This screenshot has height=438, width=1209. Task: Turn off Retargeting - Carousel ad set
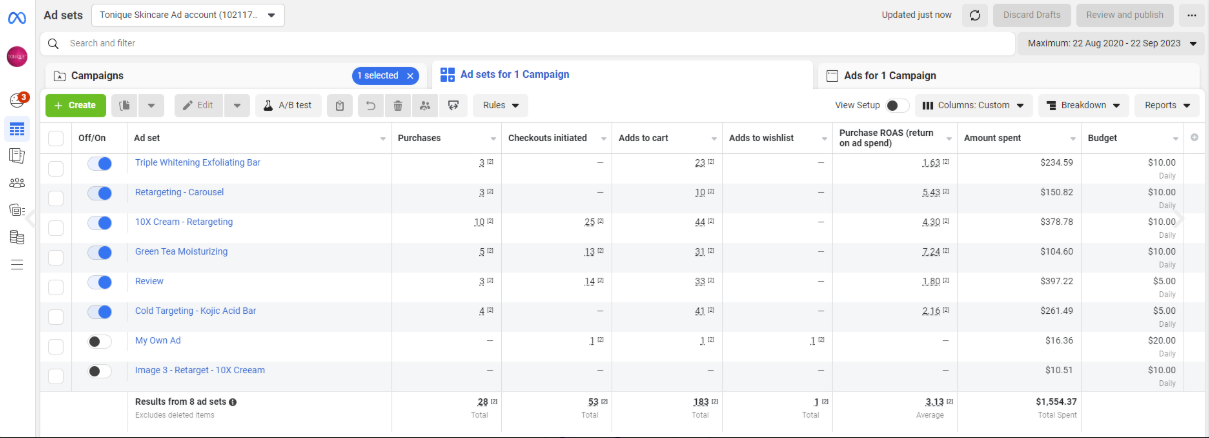coord(99,193)
